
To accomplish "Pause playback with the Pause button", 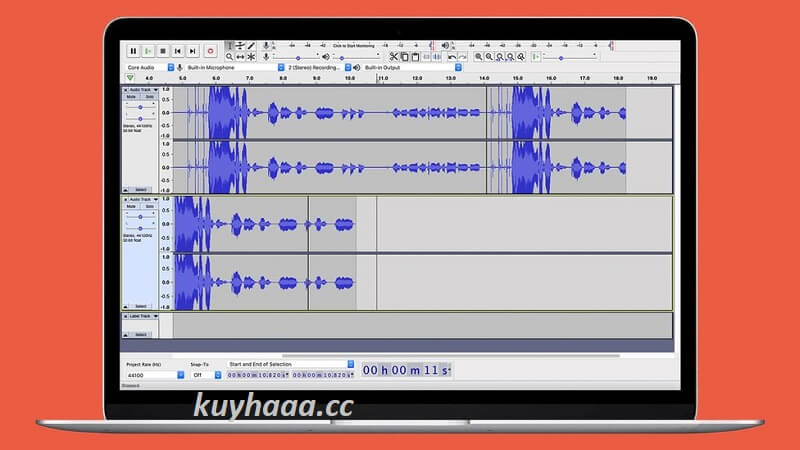I will 133,51.
